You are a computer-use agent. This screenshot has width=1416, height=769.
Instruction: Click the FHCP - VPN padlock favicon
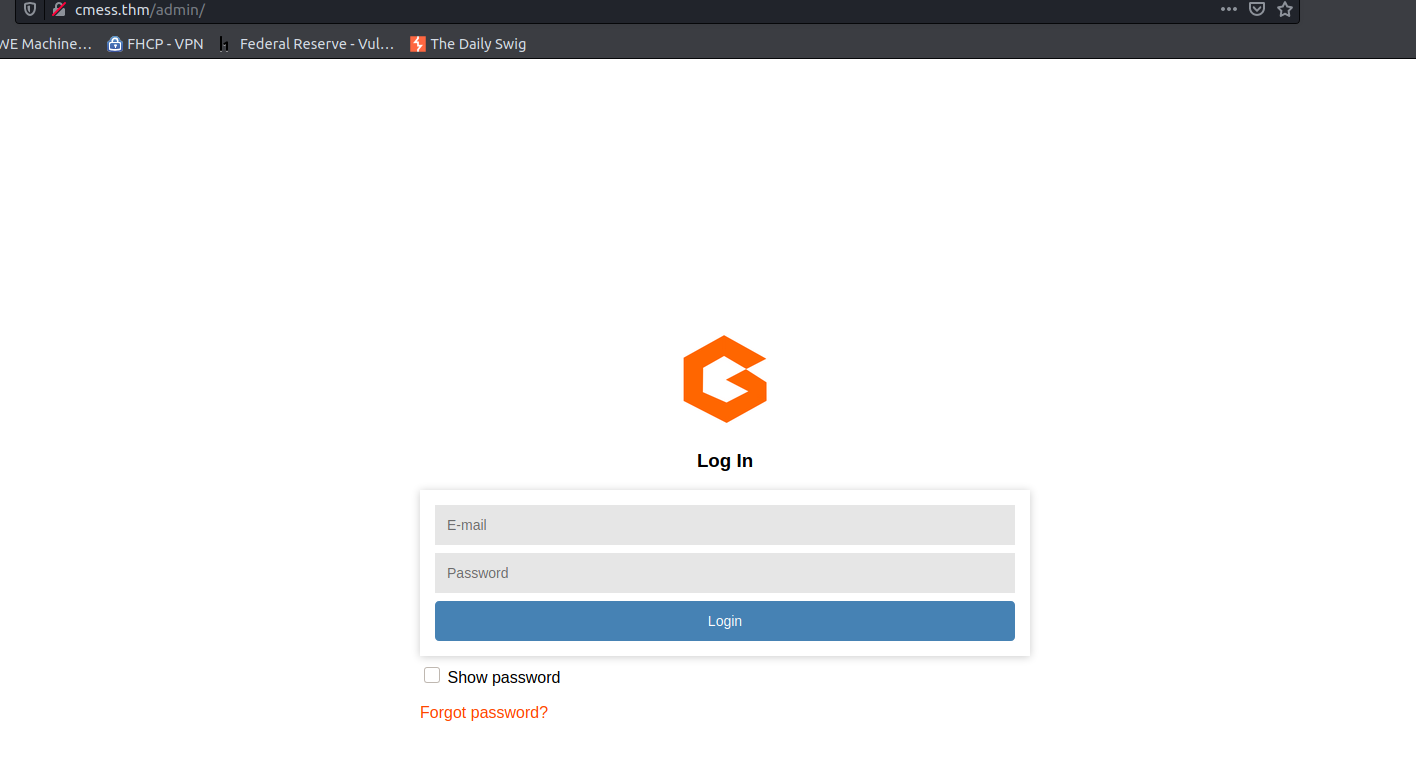coord(115,44)
